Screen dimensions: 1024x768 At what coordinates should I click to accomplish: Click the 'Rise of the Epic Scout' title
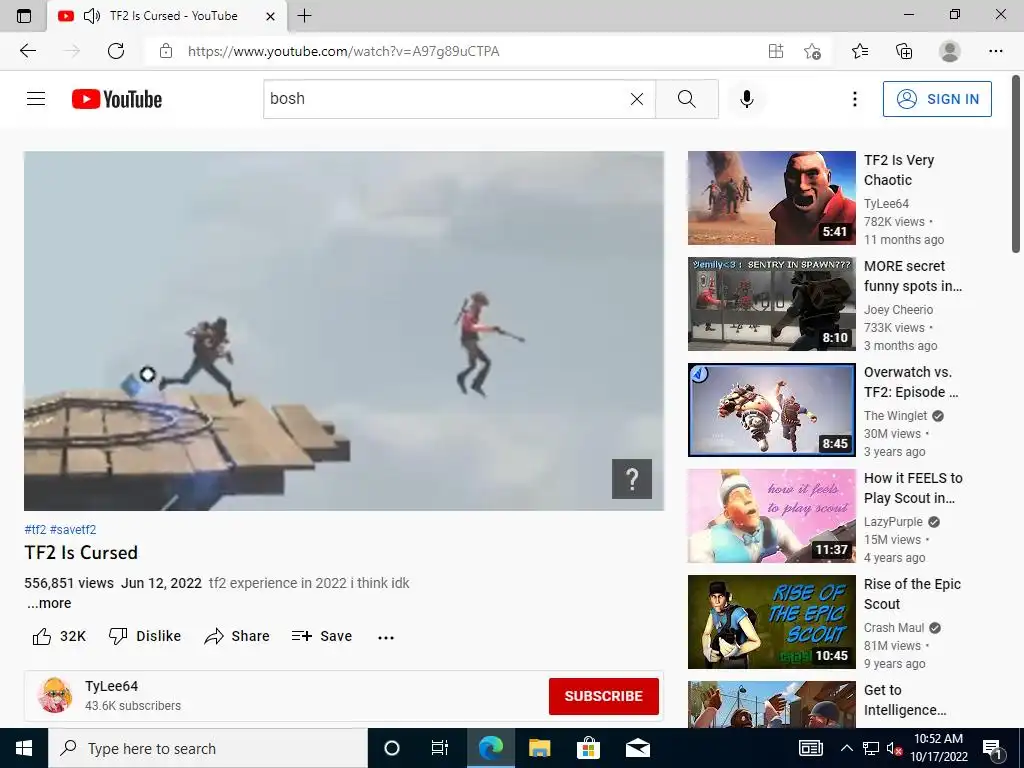(x=912, y=594)
